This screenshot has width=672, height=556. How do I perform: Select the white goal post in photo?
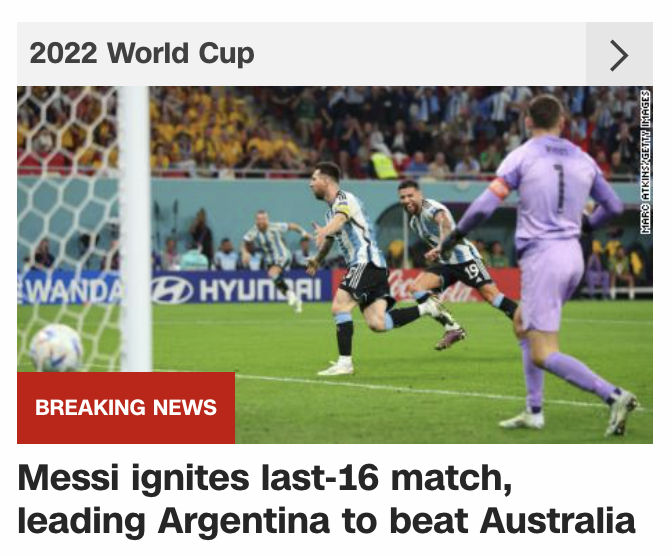click(x=135, y=229)
